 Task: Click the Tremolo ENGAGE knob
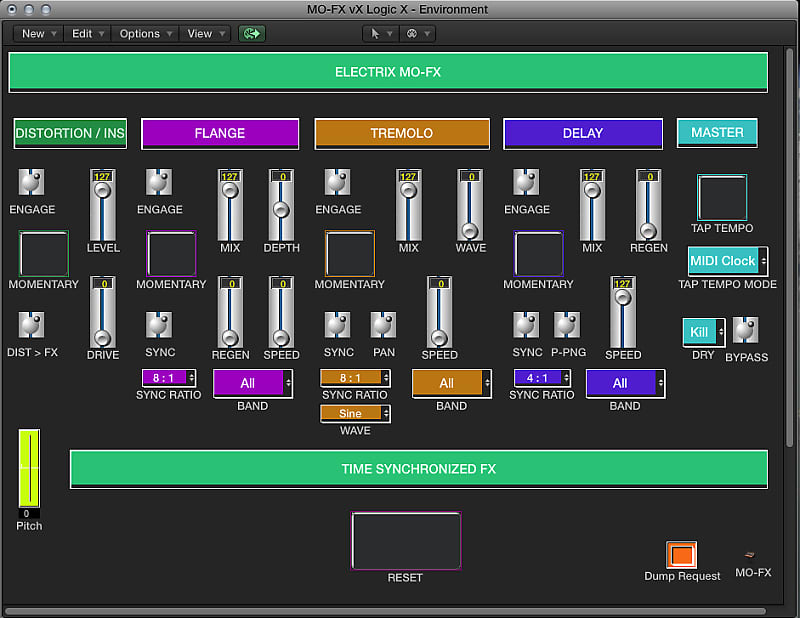coord(336,184)
